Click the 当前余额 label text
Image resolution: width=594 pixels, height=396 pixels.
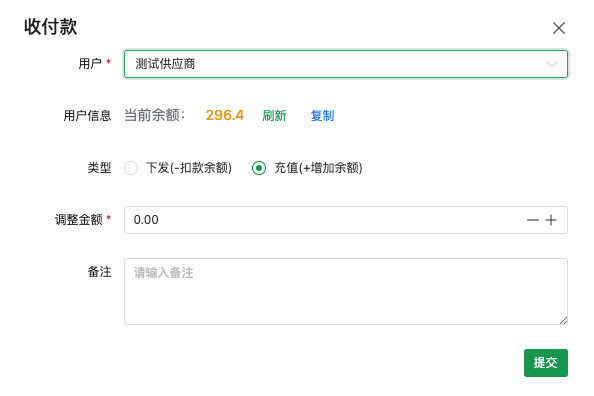(x=155, y=115)
